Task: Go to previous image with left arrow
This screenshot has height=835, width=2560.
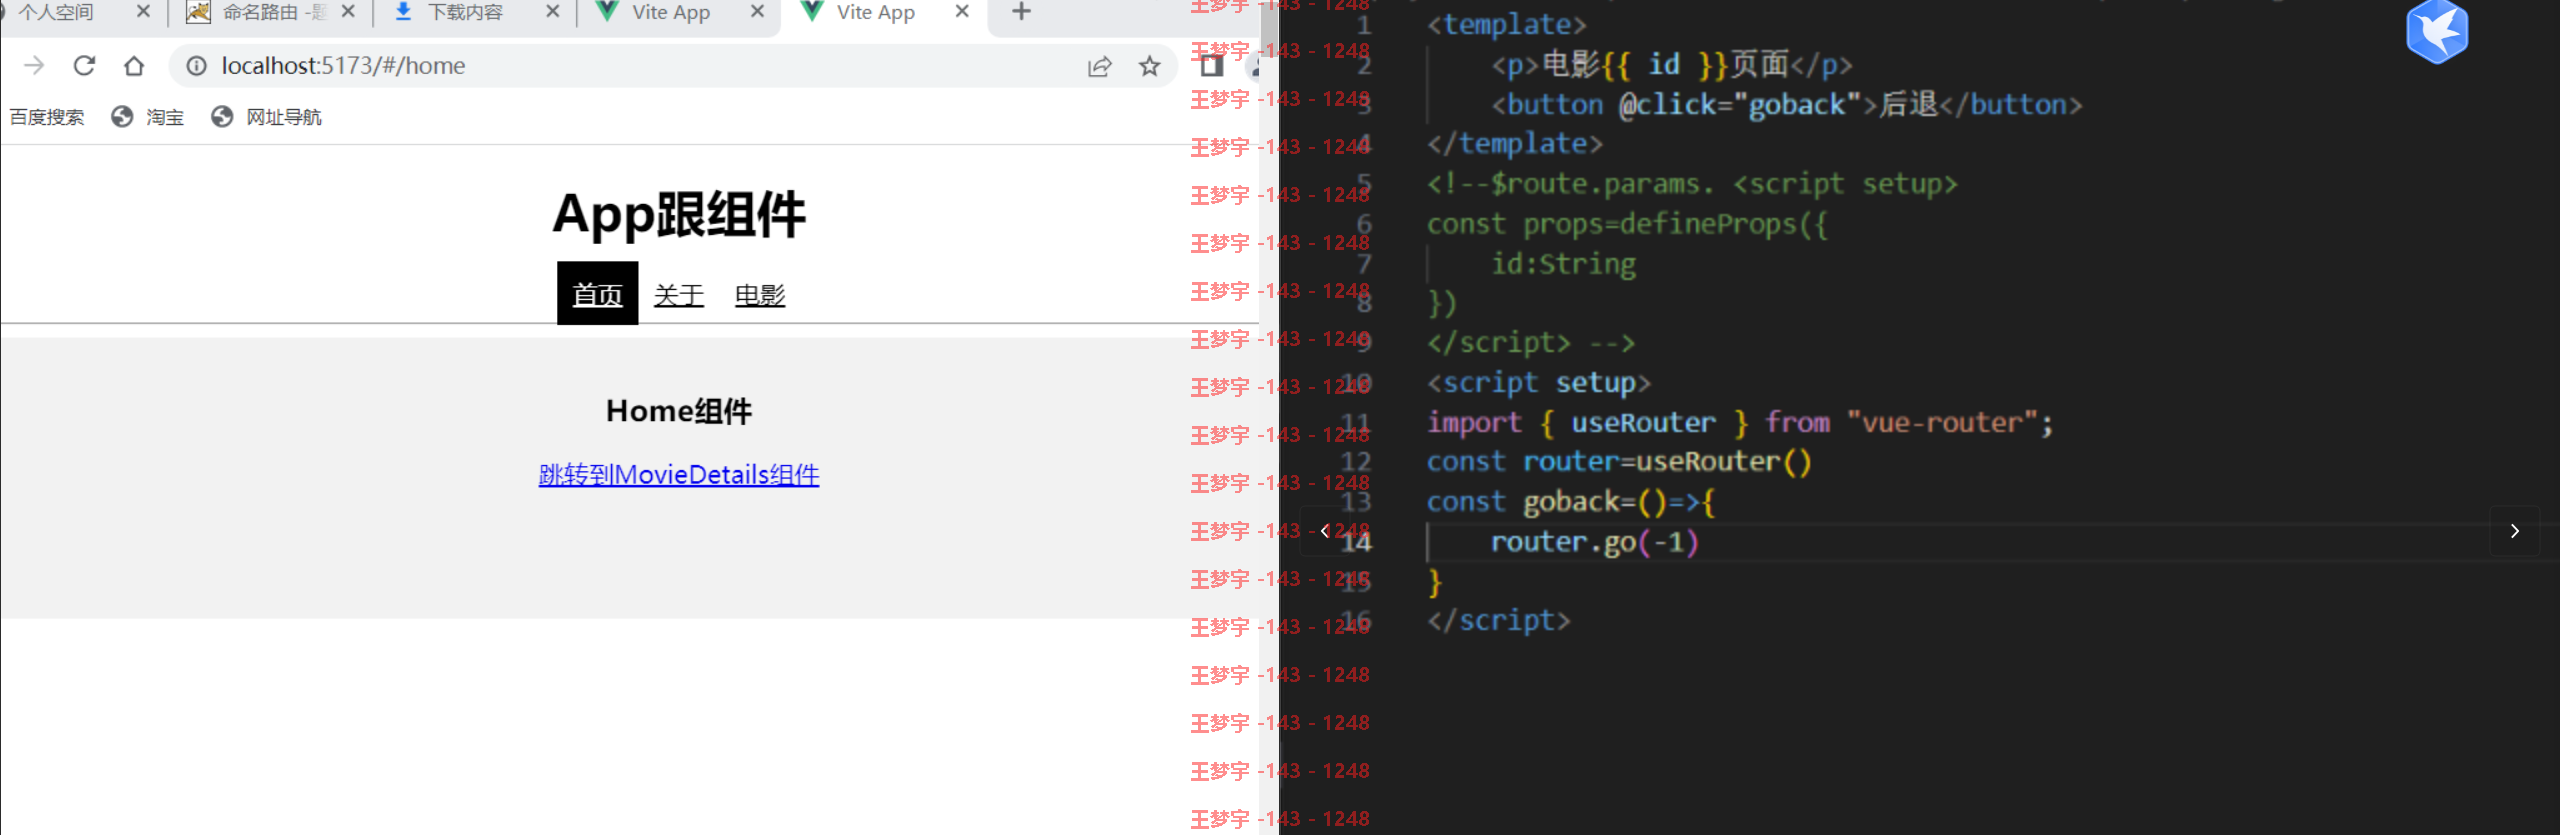Action: click(x=1325, y=531)
